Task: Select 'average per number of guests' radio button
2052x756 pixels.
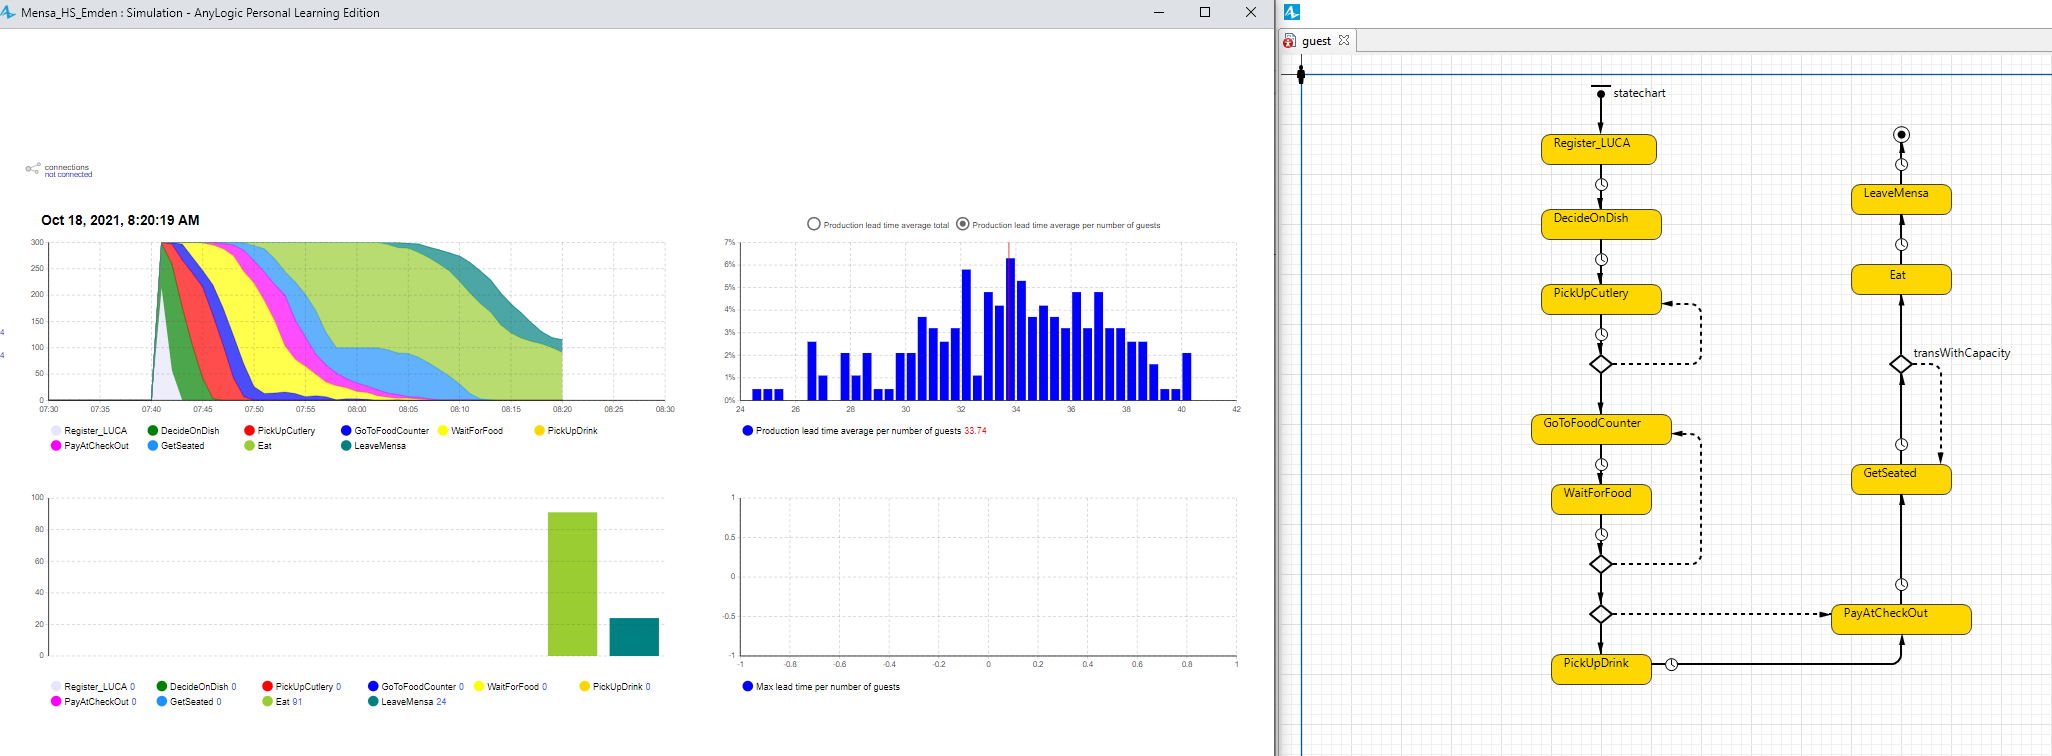Action: coord(963,224)
